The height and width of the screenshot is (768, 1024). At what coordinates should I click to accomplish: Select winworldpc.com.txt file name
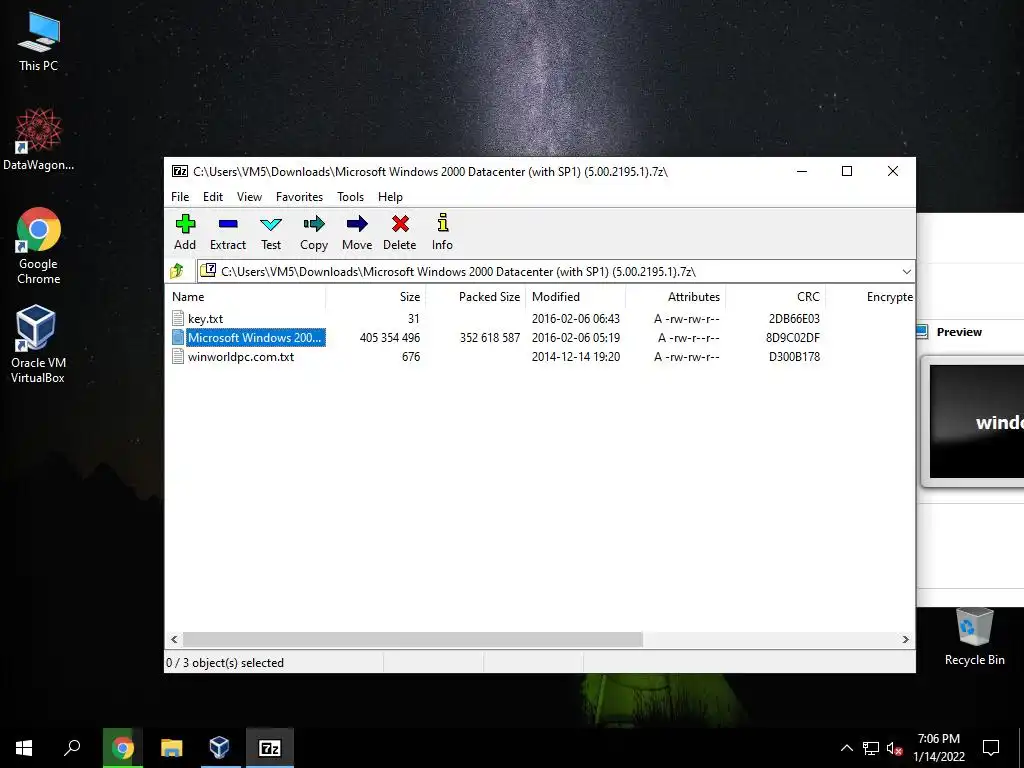coord(241,357)
